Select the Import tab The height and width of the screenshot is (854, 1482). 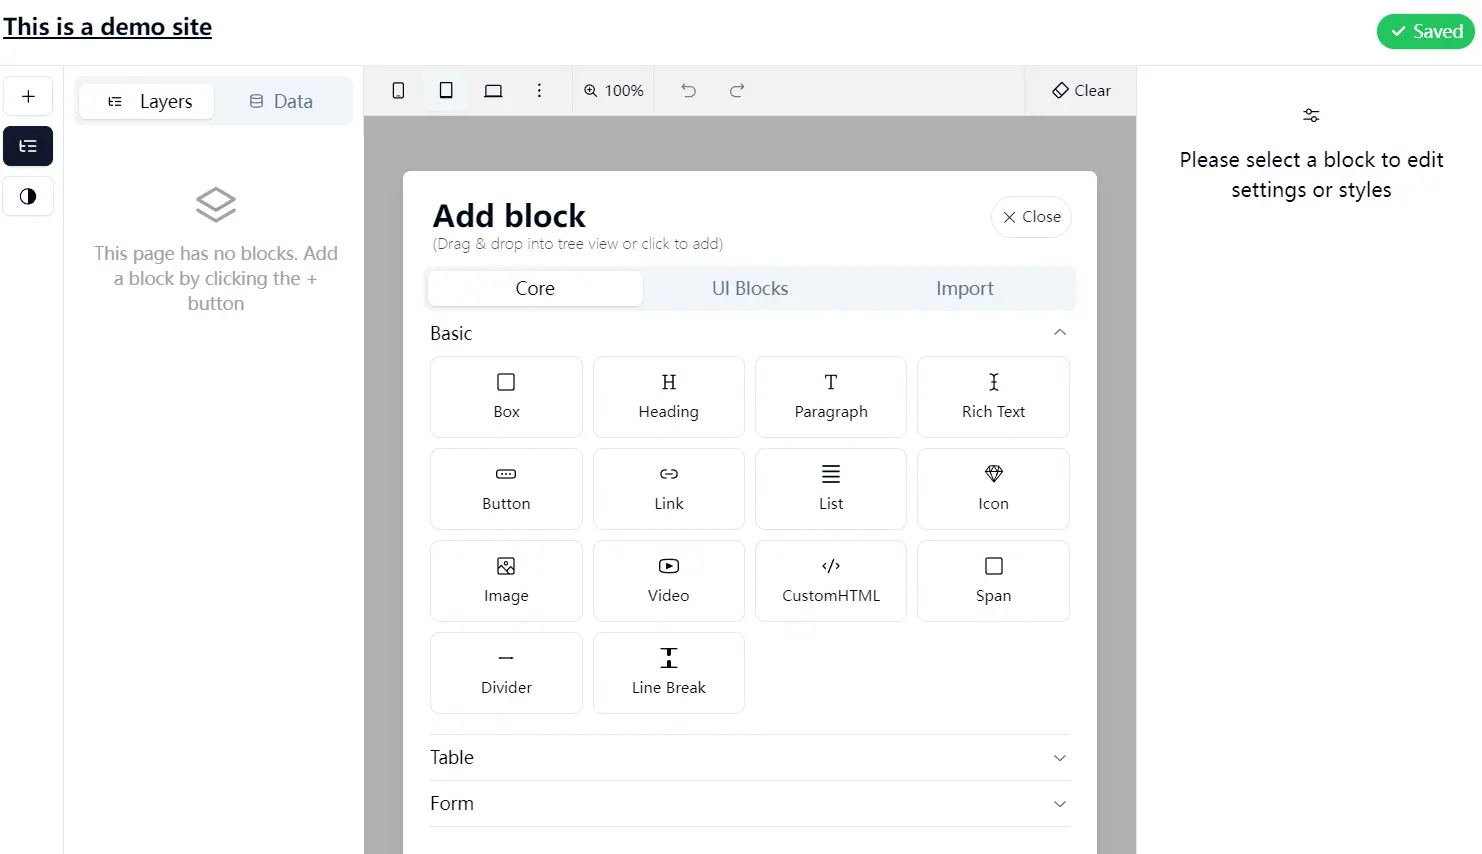coord(965,288)
